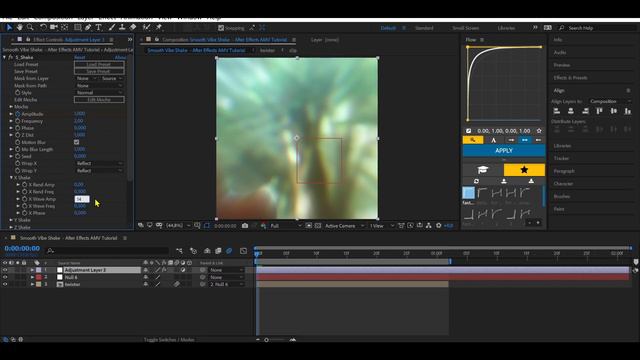Select the Zoom magnifier tool
Screen dimensions: 640x360
pyautogui.click(x=30, y=27)
